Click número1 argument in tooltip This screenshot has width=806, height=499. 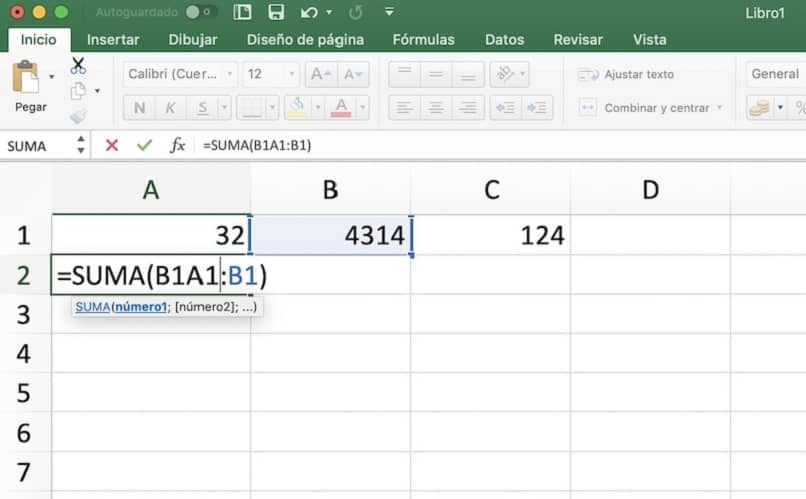coord(141,307)
